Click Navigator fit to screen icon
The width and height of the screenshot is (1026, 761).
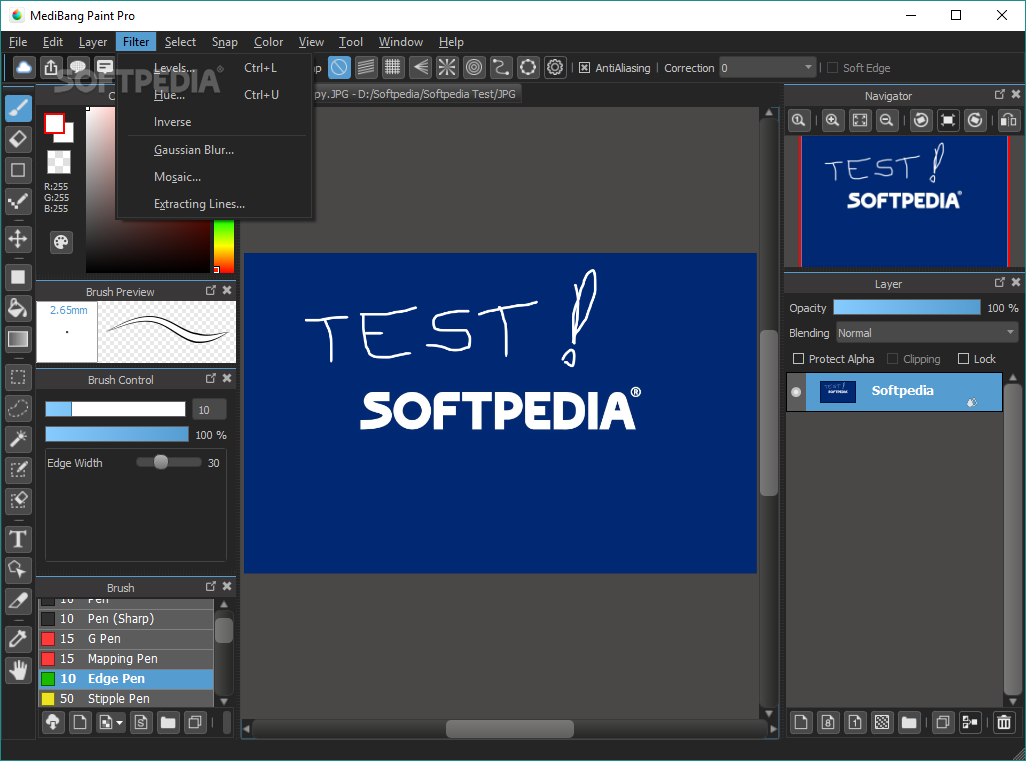point(860,120)
